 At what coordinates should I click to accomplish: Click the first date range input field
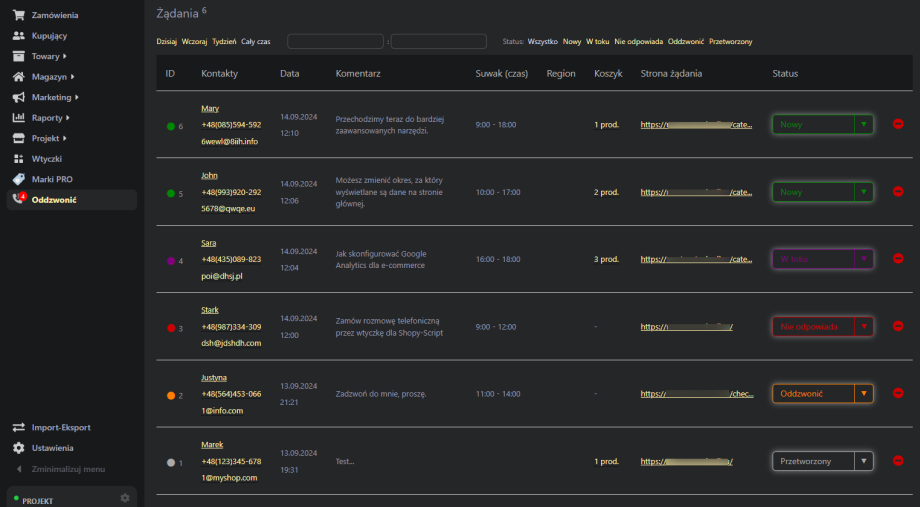point(335,41)
